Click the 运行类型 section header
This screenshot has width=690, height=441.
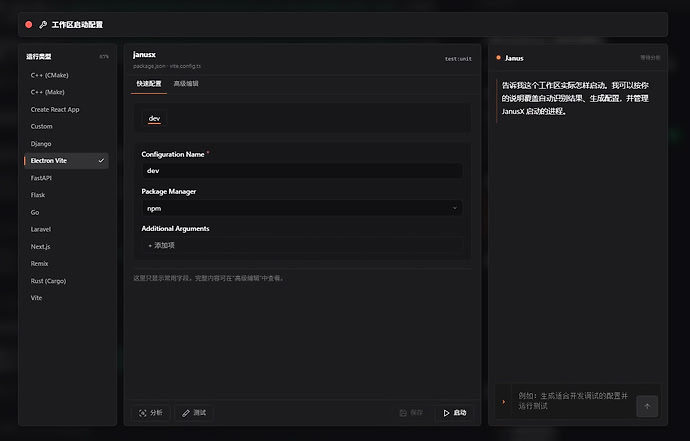[39, 56]
